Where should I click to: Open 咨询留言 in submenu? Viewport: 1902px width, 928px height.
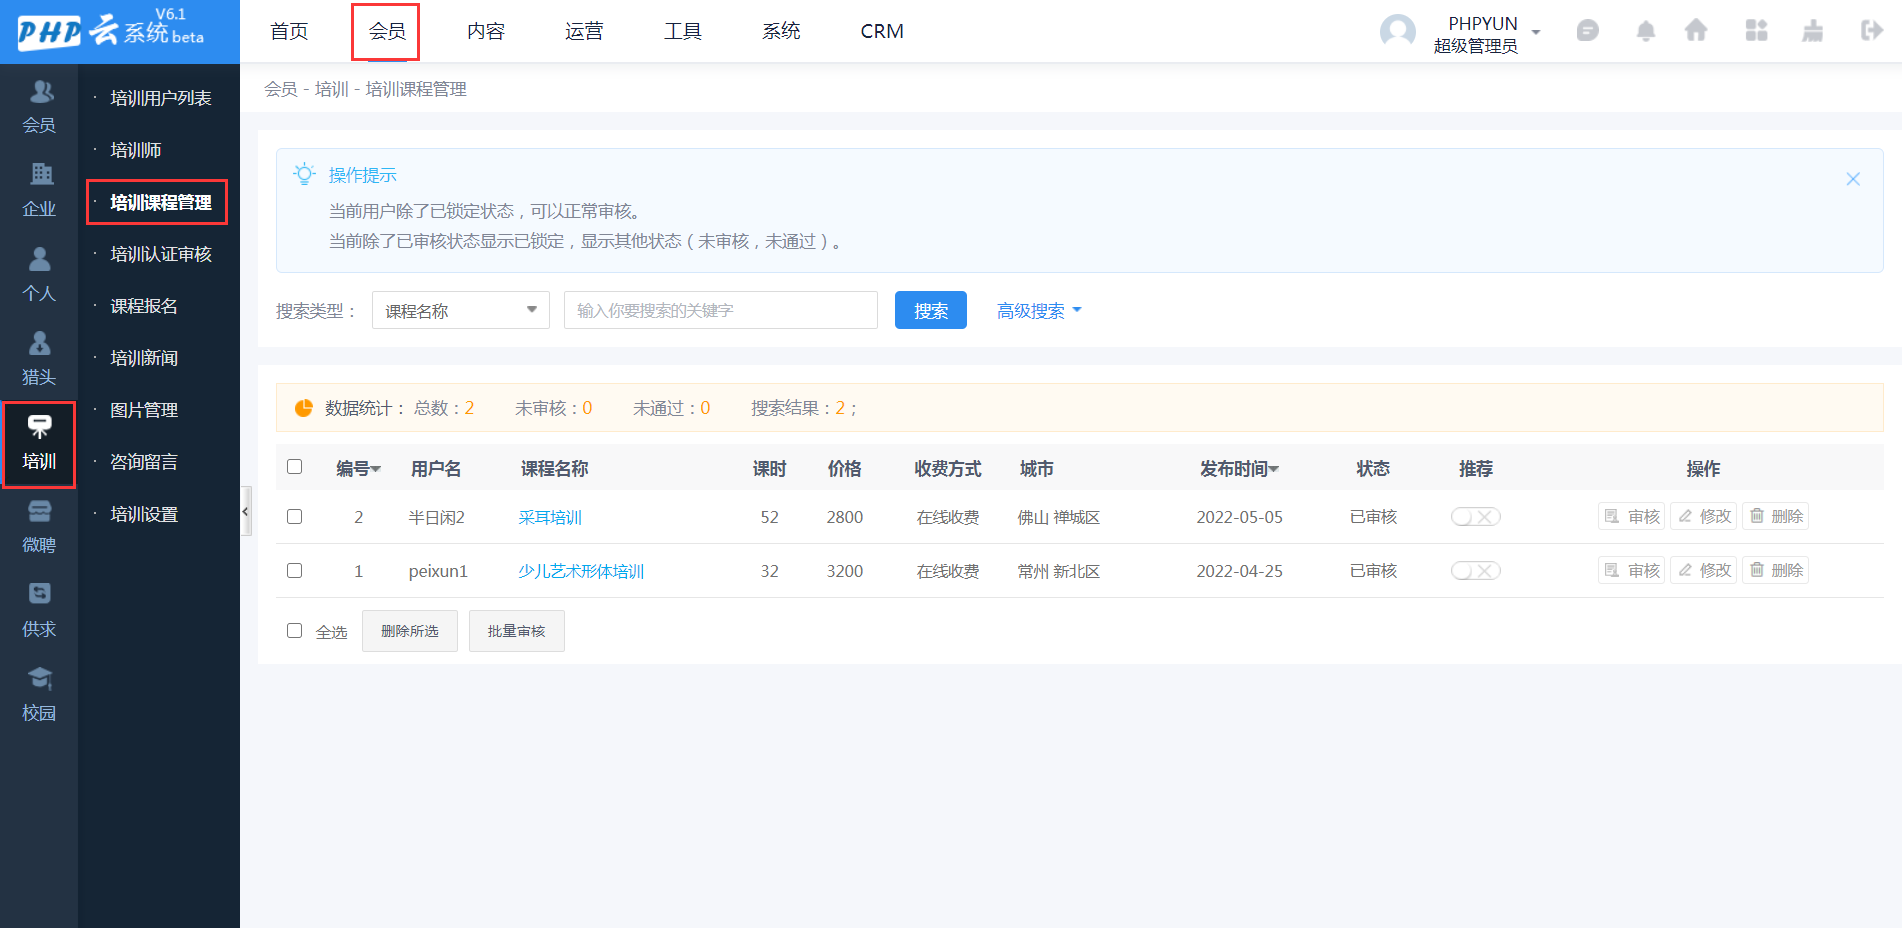click(144, 462)
